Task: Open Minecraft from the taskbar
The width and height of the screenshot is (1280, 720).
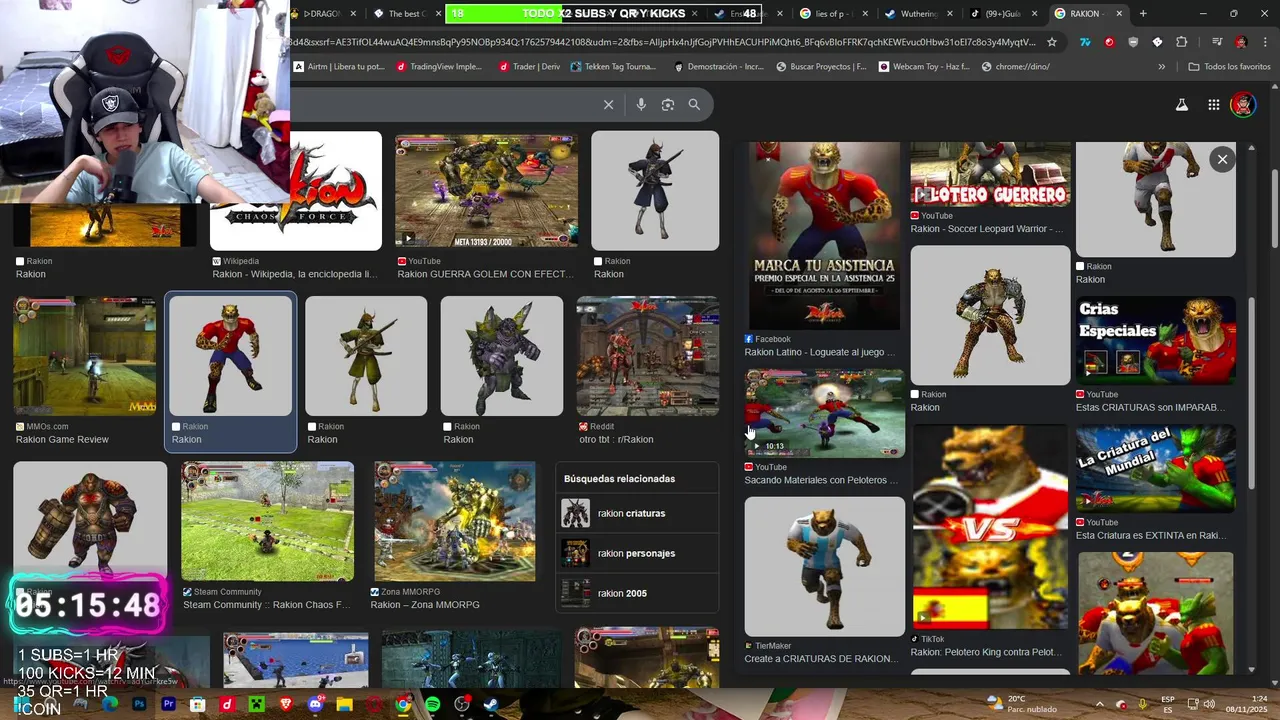Action: (256, 705)
